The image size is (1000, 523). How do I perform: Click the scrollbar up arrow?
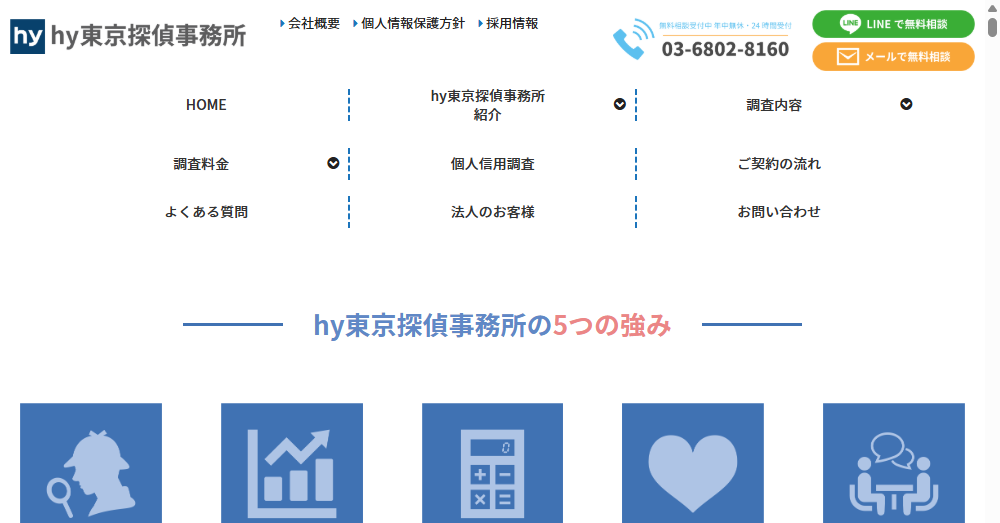992,8
